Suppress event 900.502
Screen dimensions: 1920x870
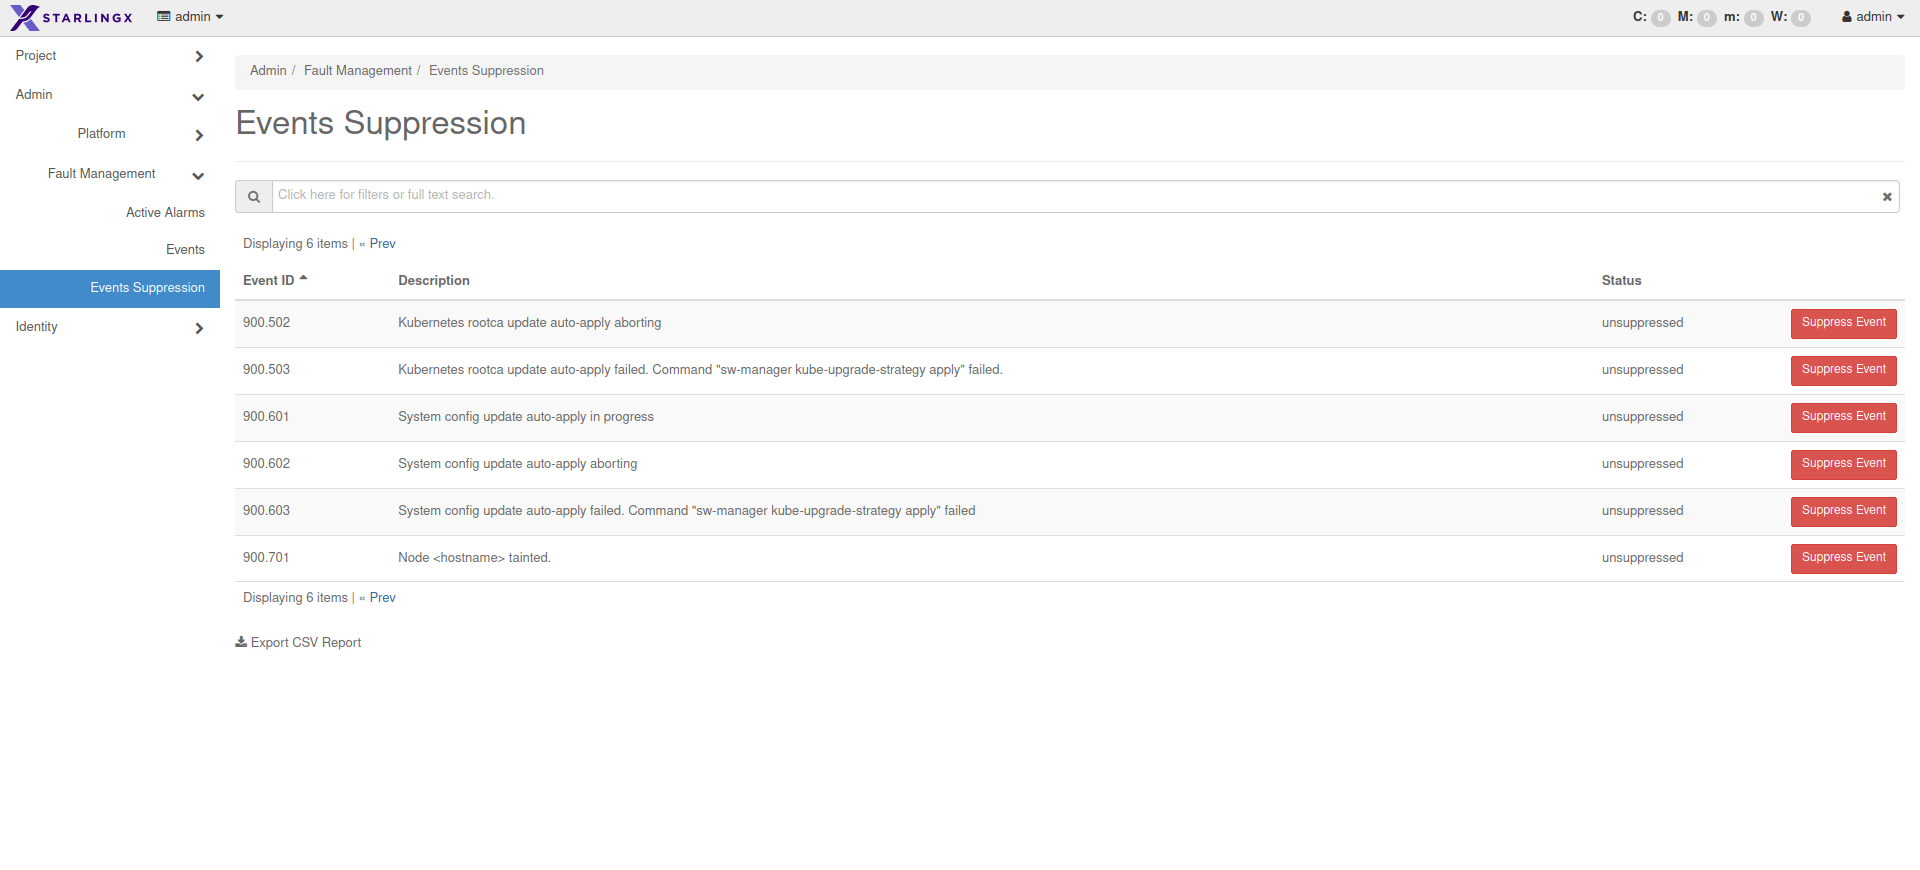1843,323
